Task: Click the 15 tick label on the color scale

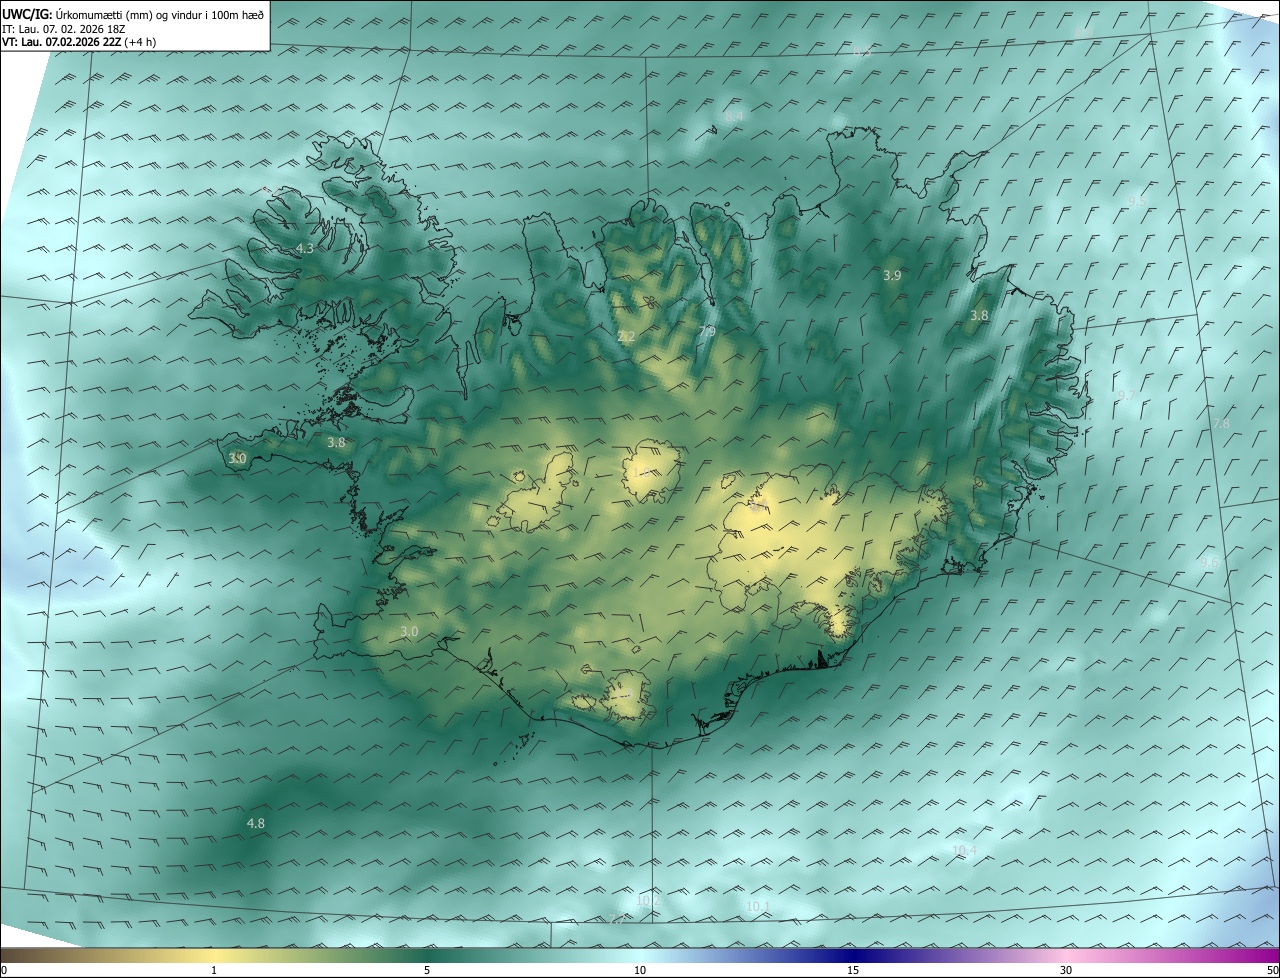Action: click(853, 970)
